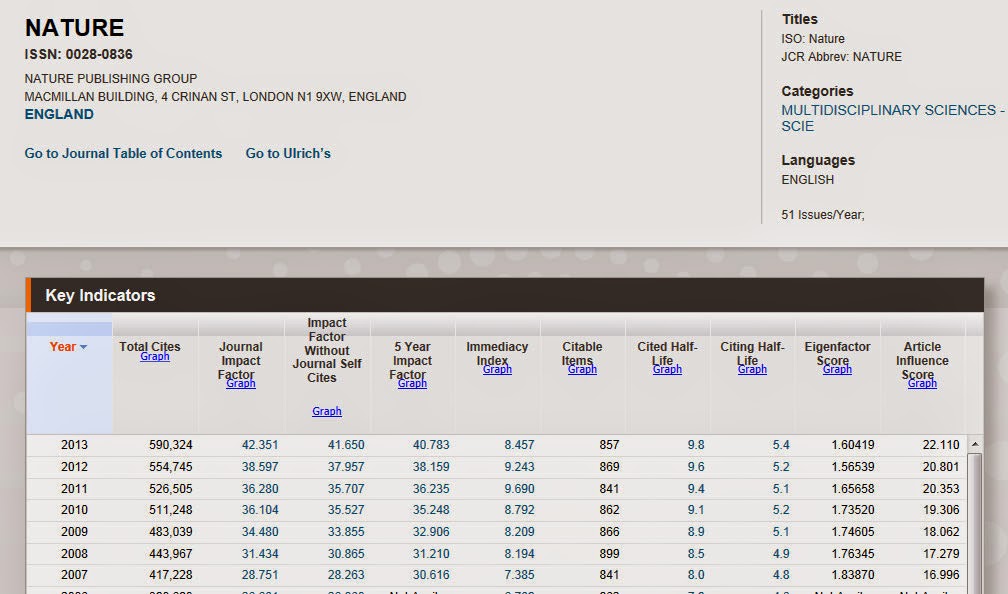Screen dimensions: 1008x594
Task: Open Graph link under Cited Half-Life
Action: click(x=667, y=369)
